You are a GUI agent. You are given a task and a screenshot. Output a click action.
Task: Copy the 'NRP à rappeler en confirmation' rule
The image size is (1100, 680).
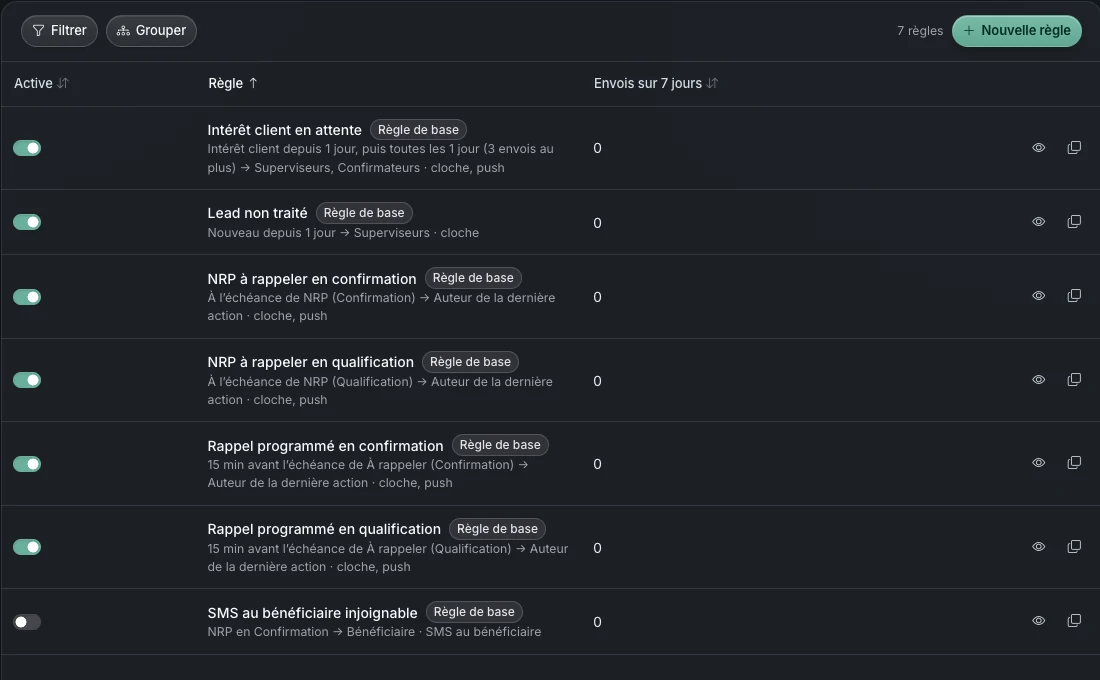coord(1074,295)
